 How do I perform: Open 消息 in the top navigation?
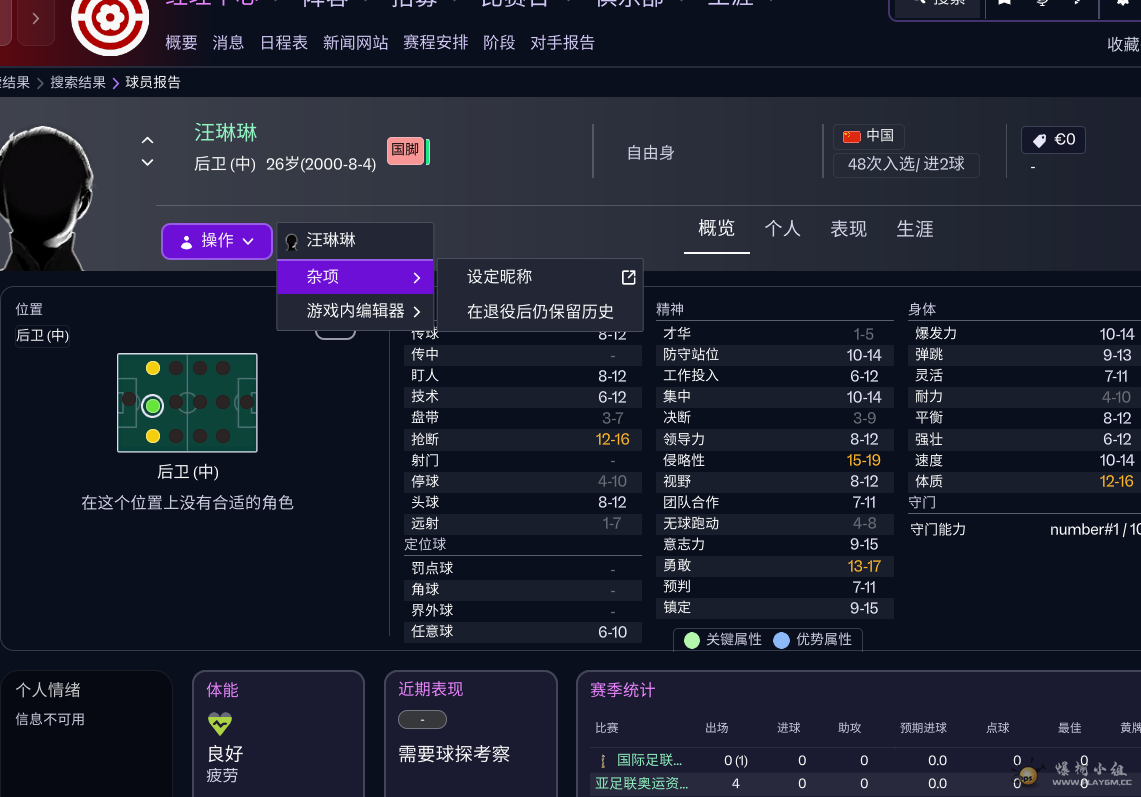(228, 43)
